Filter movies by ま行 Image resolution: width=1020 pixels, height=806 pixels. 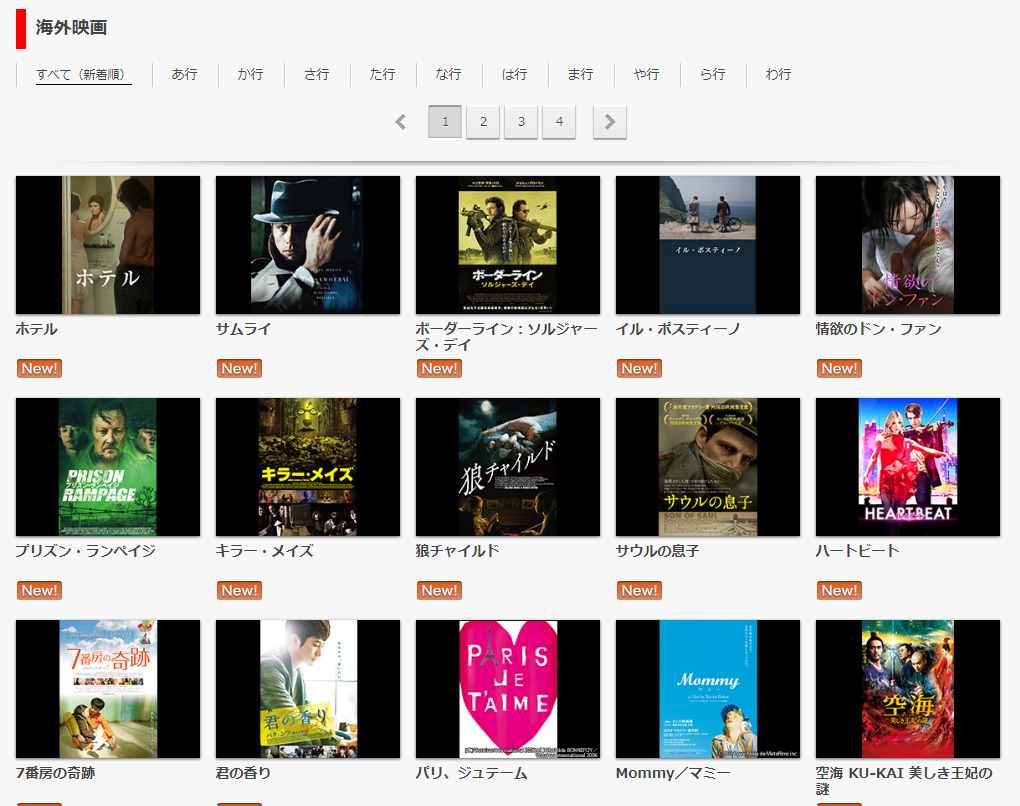pyautogui.click(x=580, y=74)
